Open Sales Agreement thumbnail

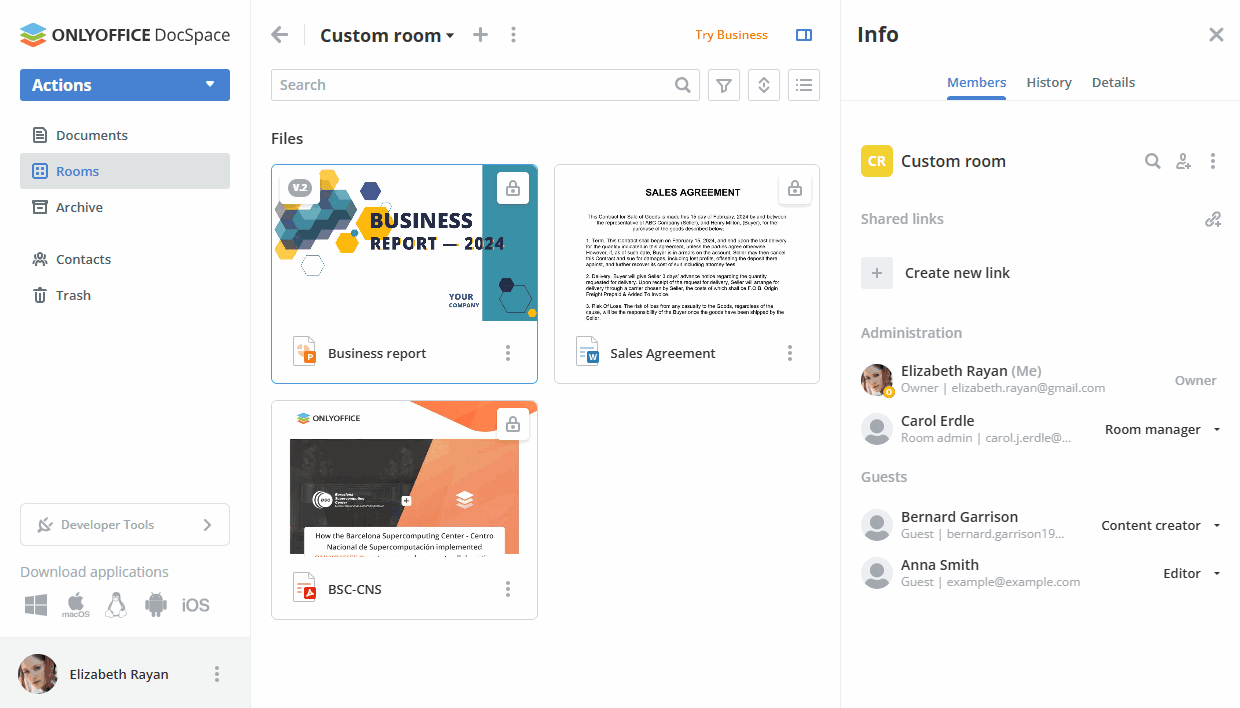687,243
